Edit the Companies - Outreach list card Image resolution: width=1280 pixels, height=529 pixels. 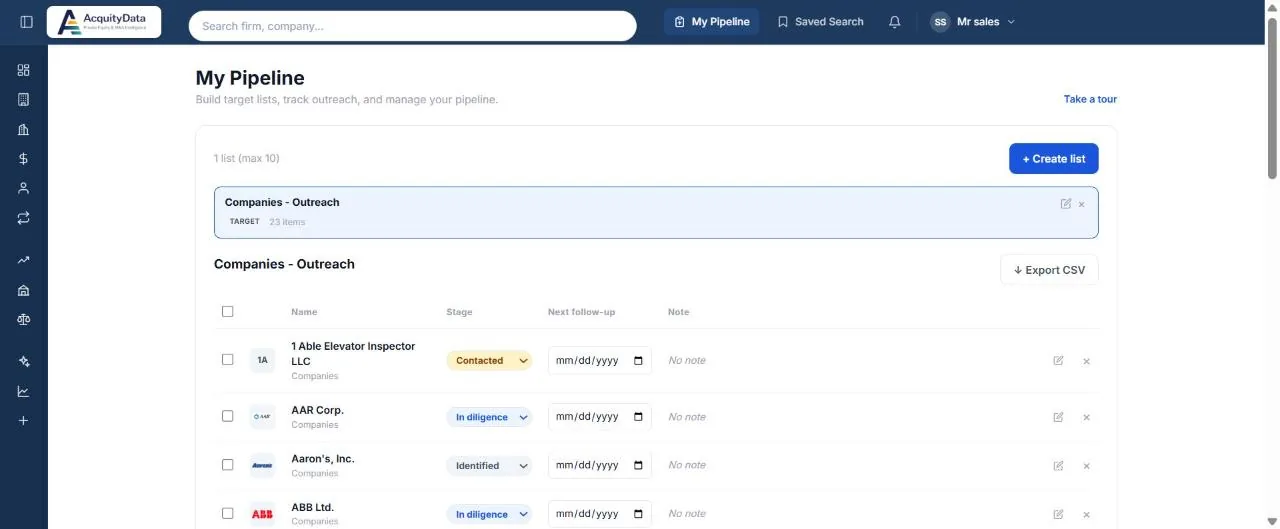pyautogui.click(x=1066, y=203)
